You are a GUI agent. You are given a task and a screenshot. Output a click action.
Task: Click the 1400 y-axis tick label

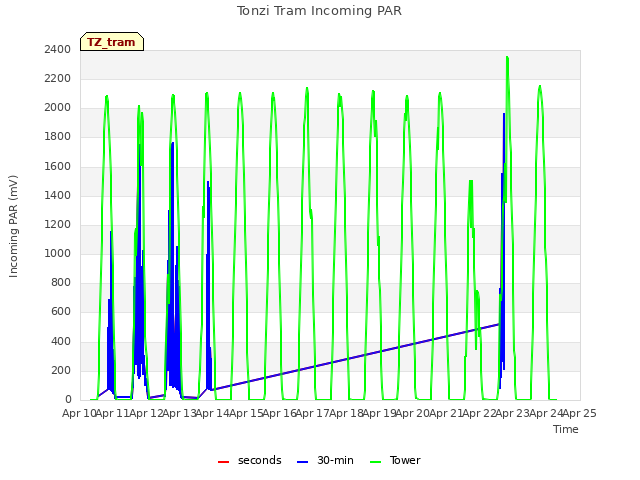tap(58, 196)
